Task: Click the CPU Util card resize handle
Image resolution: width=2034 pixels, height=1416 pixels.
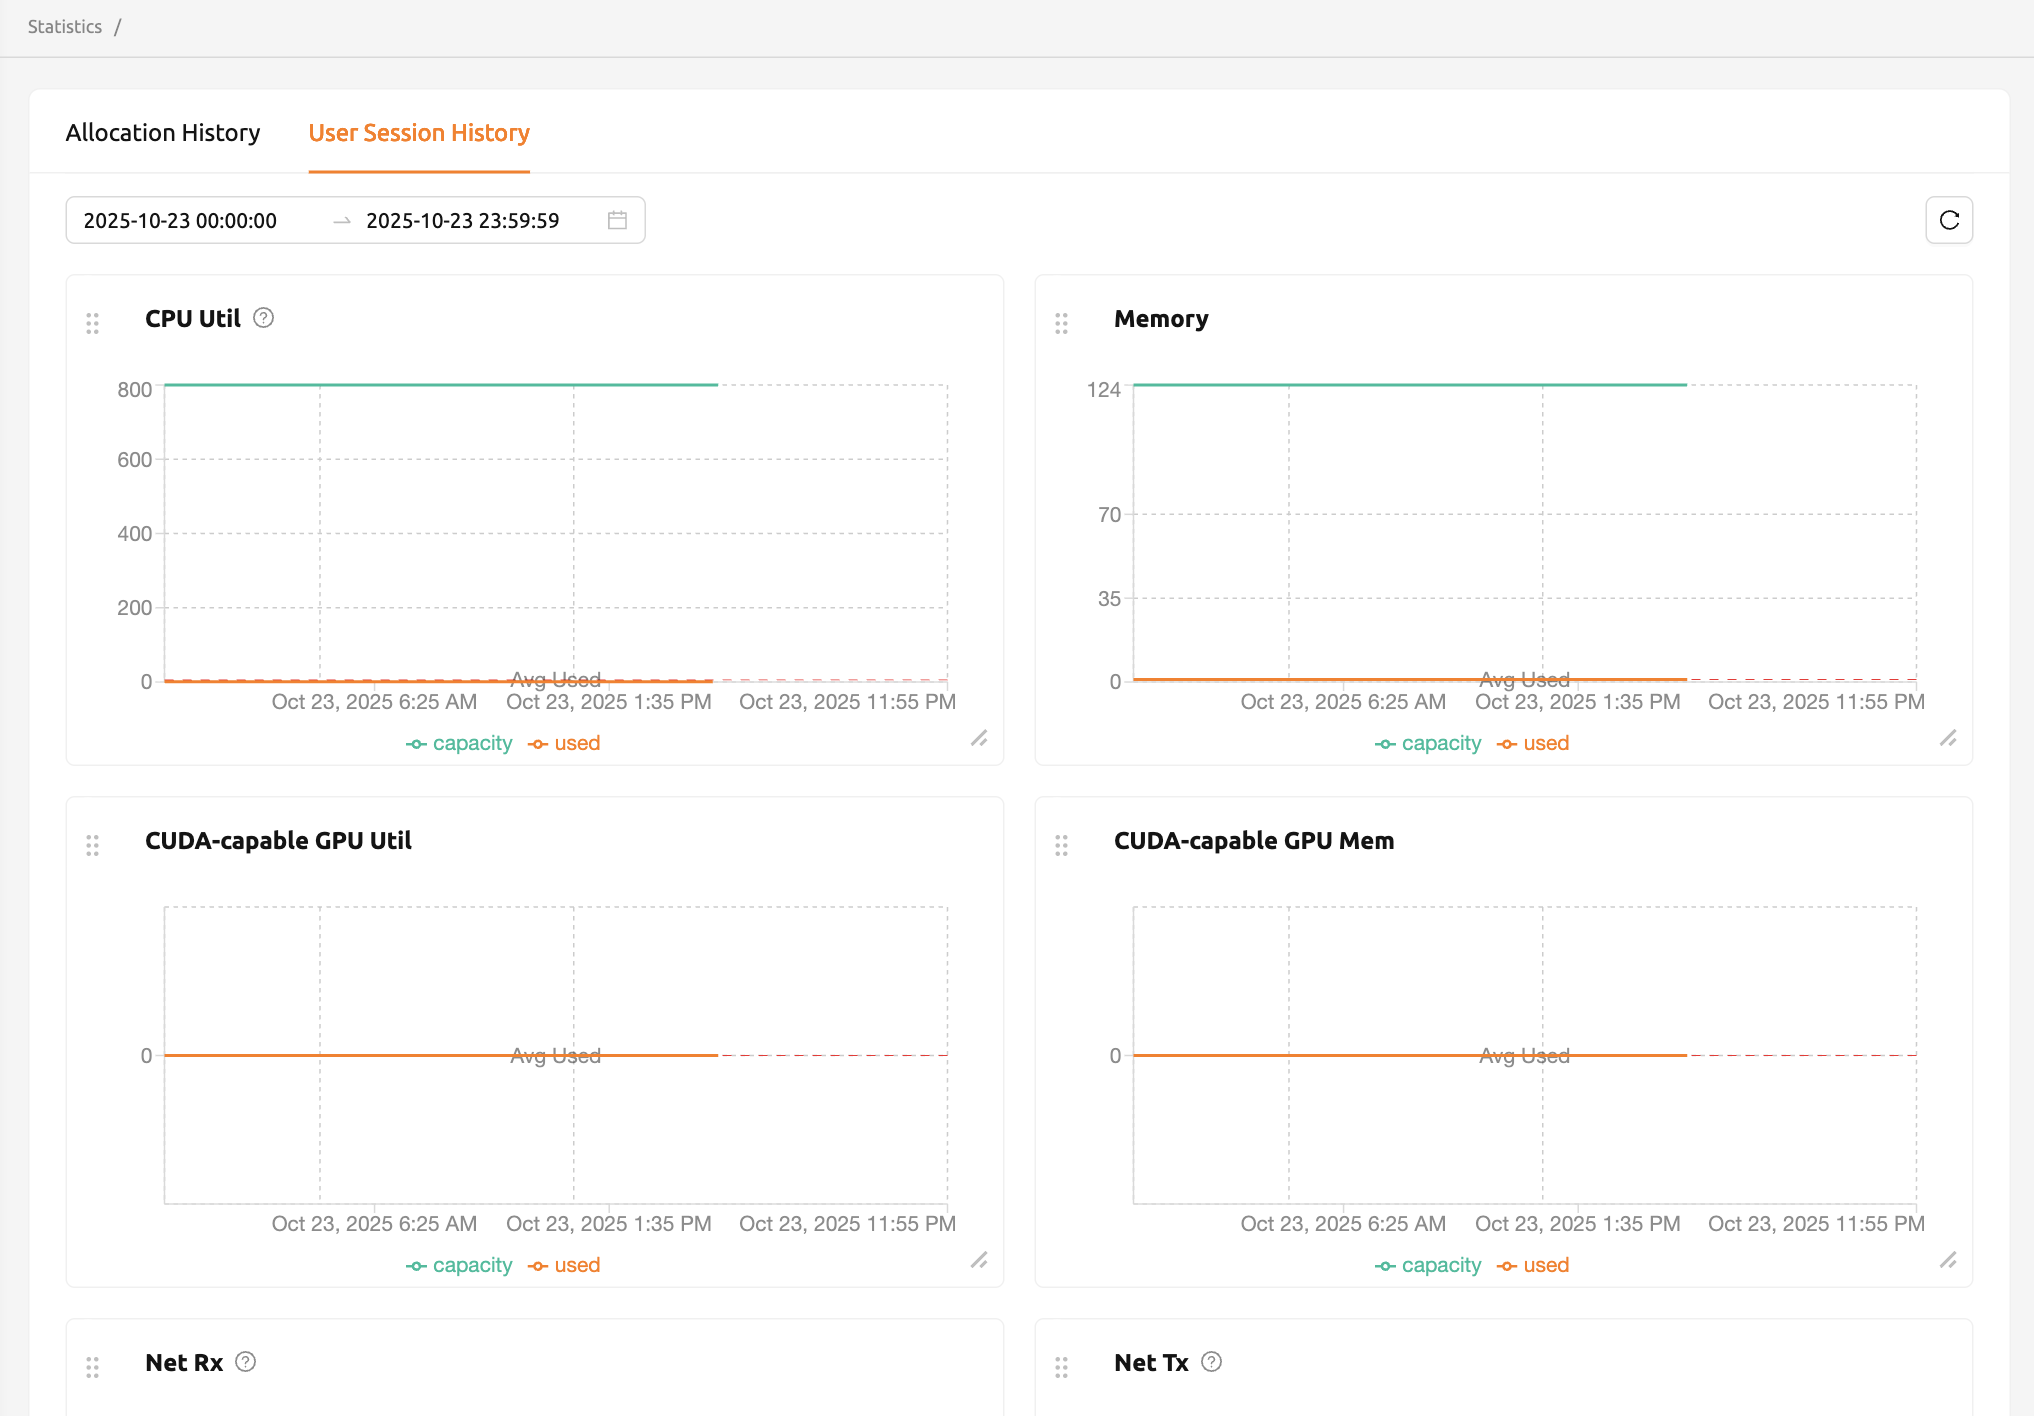Action: point(979,738)
